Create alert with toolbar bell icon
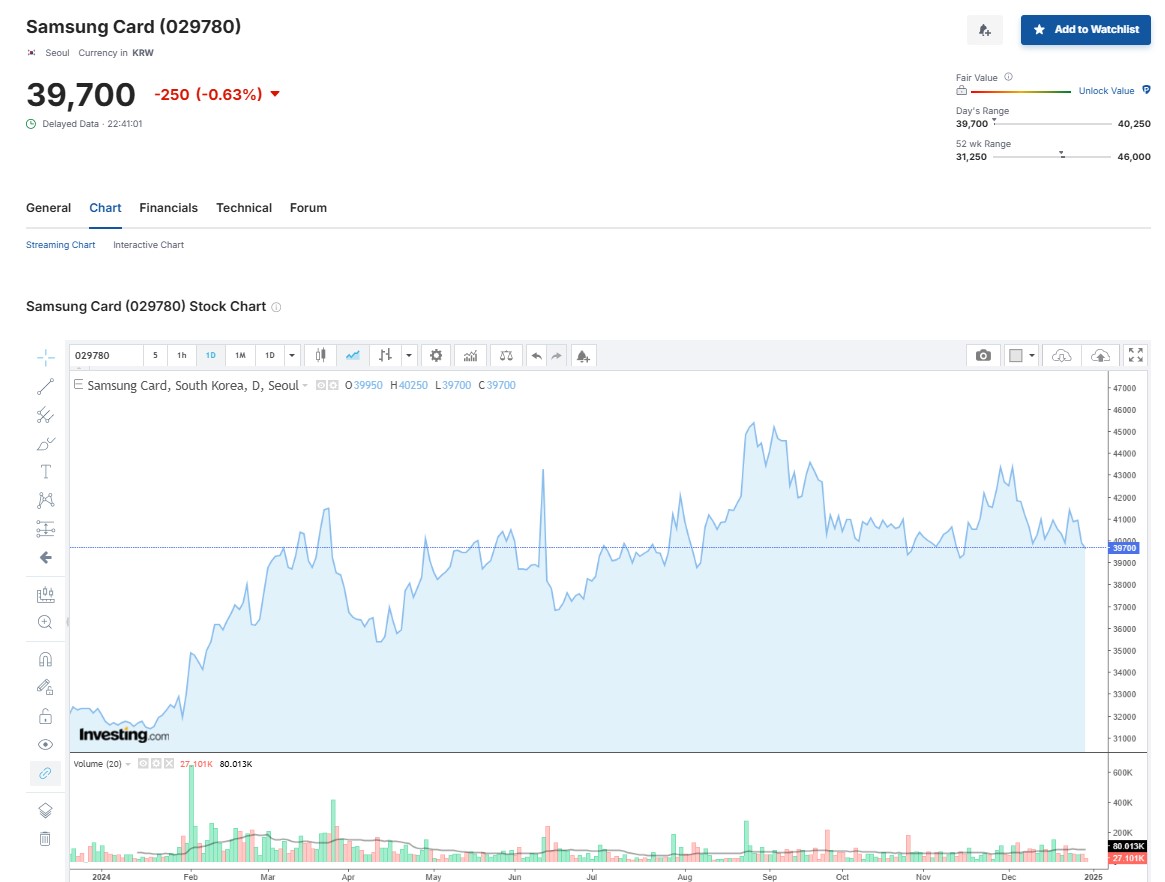The width and height of the screenshot is (1165, 882). [583, 355]
